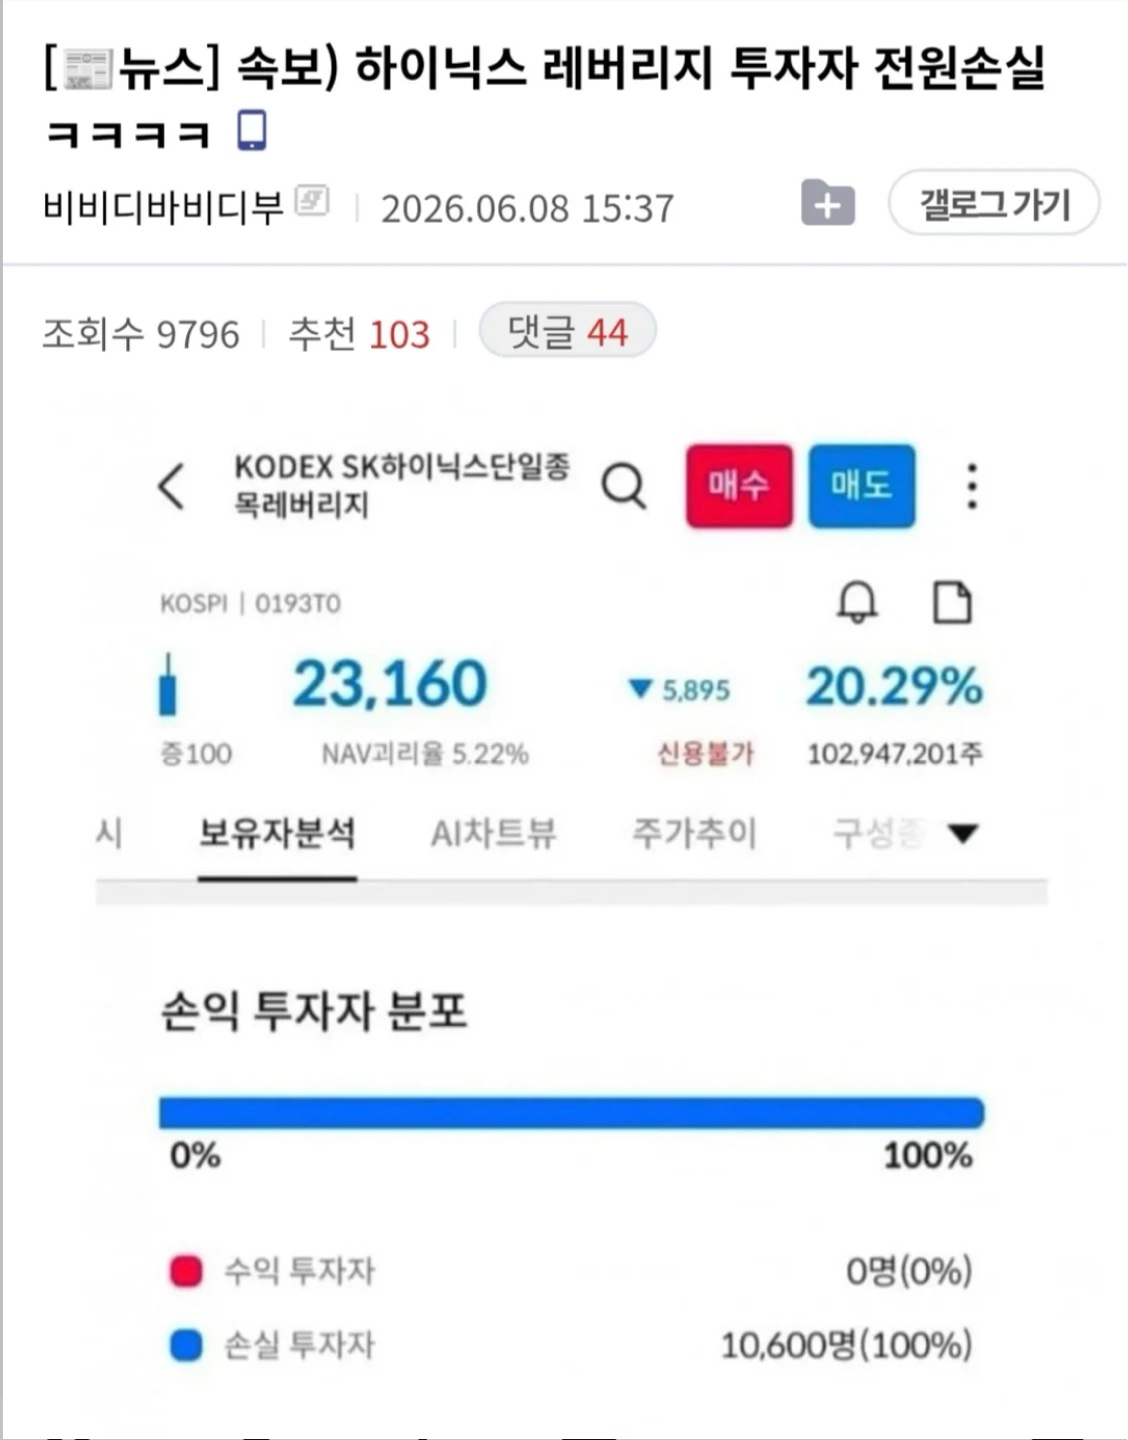This screenshot has height=1440, width=1128.
Task: Click the add-folder scrap icon
Action: point(828,205)
